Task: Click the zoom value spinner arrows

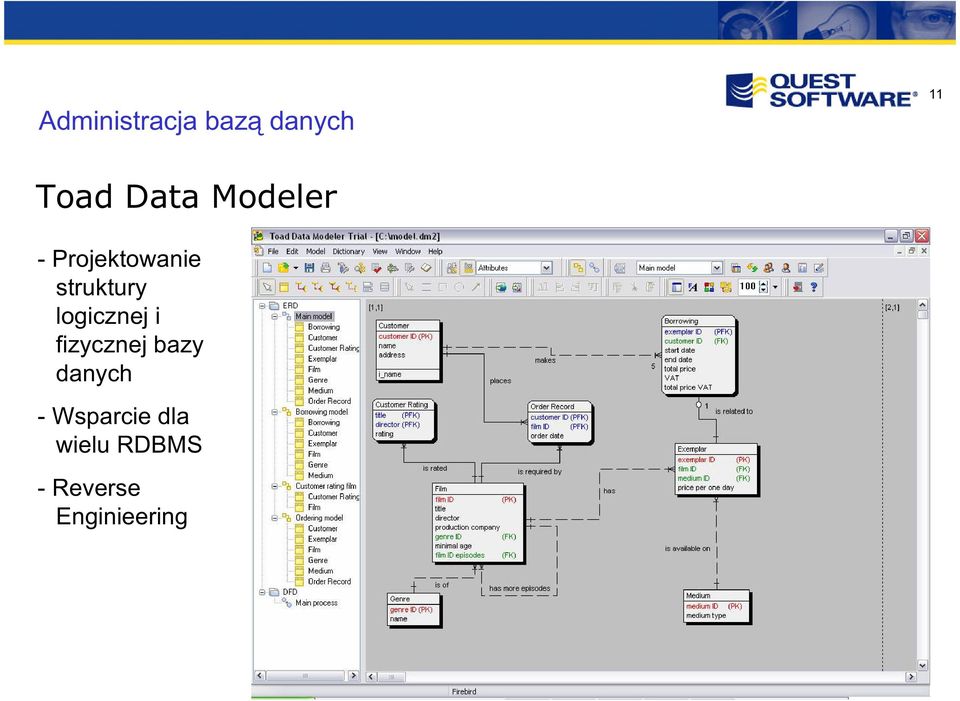Action: point(763,287)
